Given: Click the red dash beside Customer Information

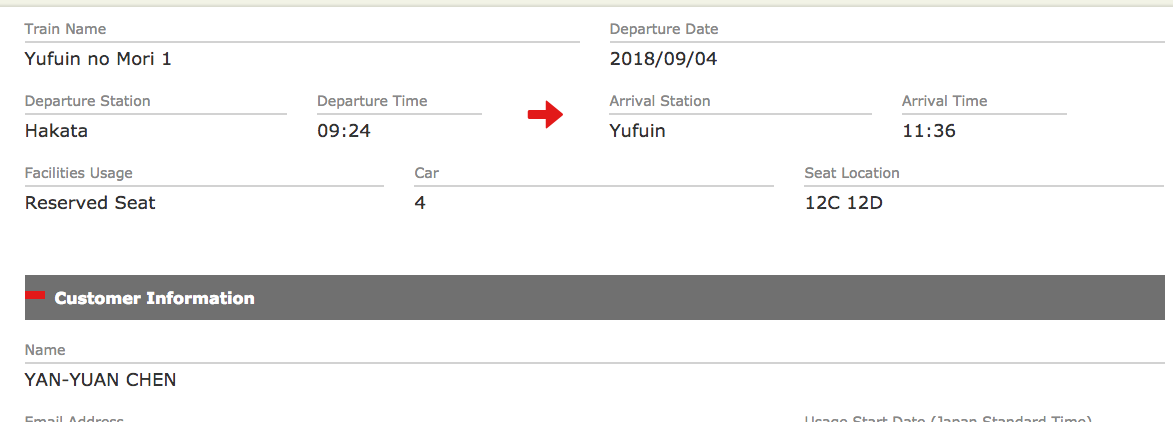Looking at the screenshot, I should click(35, 296).
